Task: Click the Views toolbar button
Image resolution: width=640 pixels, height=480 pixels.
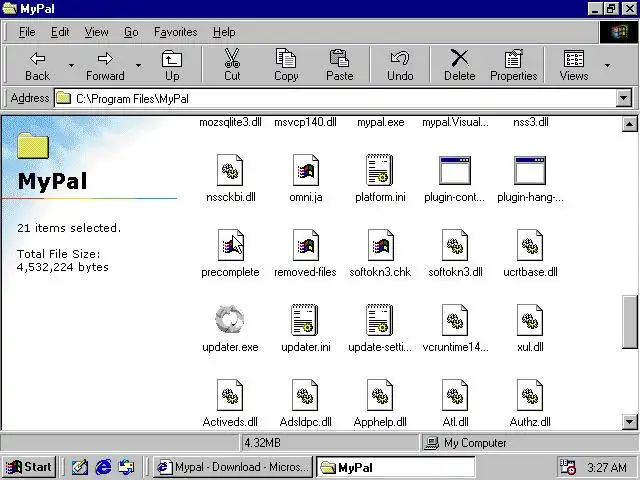Action: tap(573, 65)
